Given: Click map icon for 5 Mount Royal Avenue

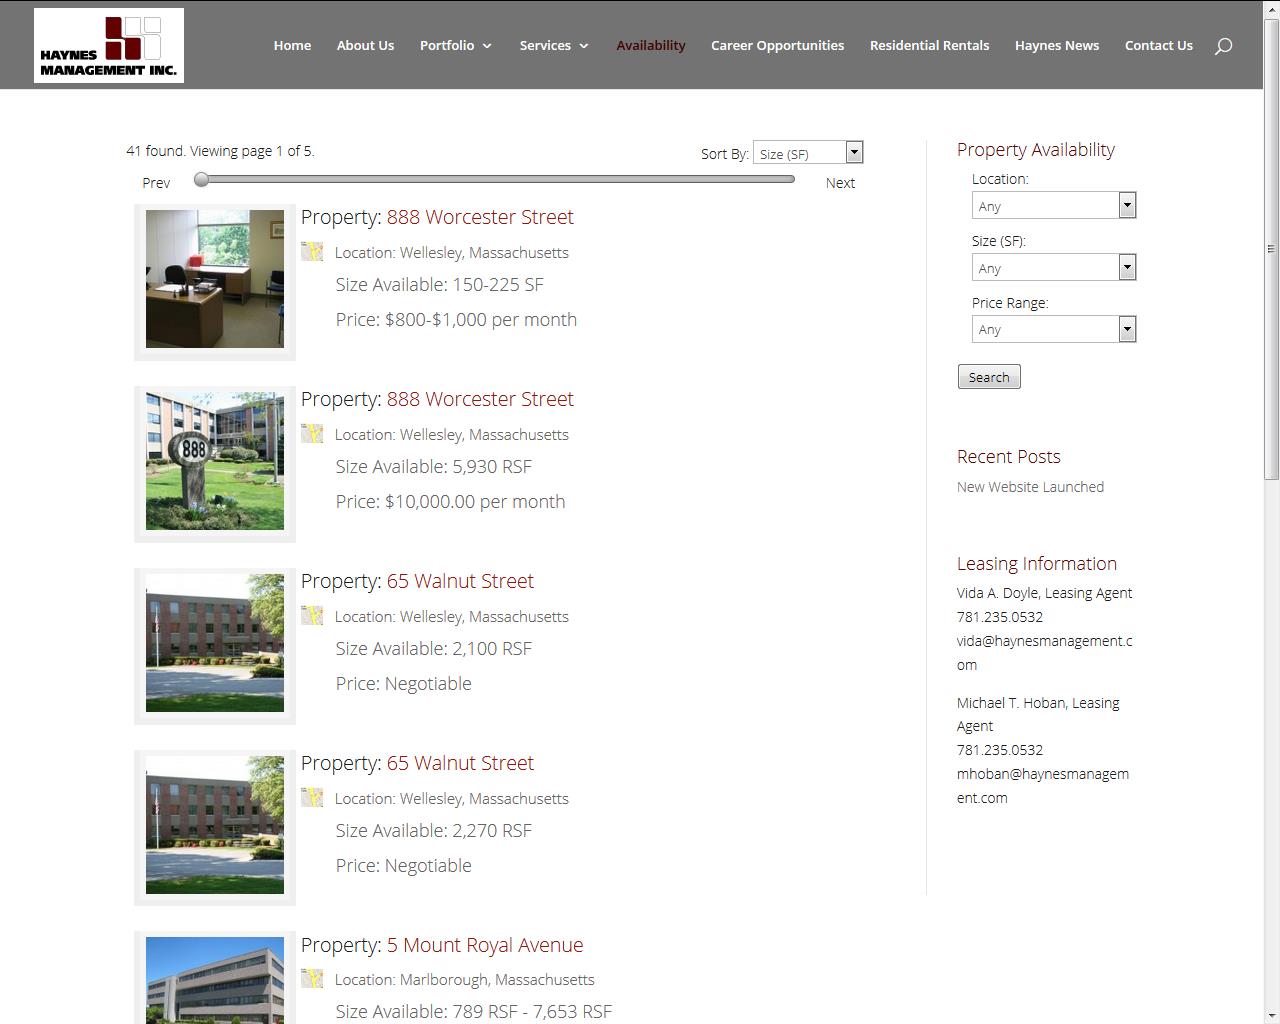Looking at the screenshot, I should [x=312, y=979].
